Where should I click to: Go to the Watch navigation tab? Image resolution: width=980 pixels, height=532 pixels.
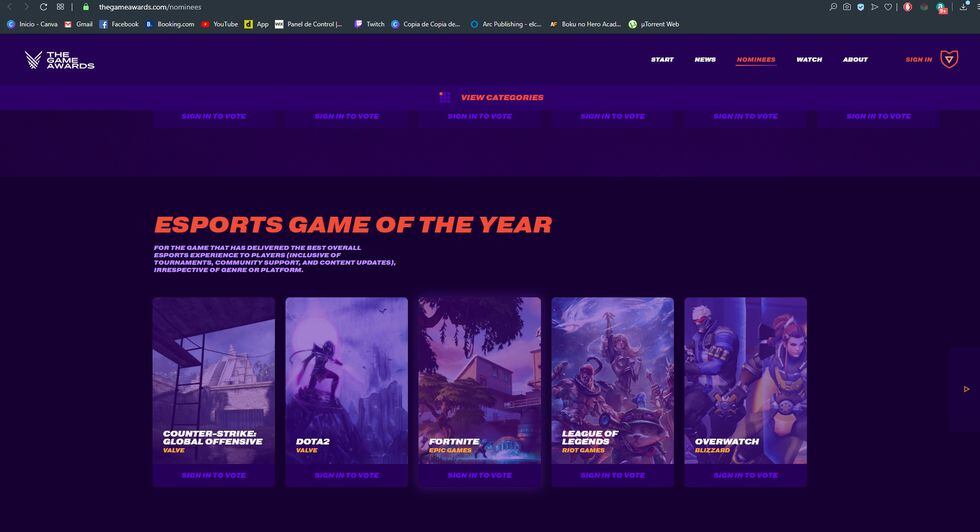[809, 59]
